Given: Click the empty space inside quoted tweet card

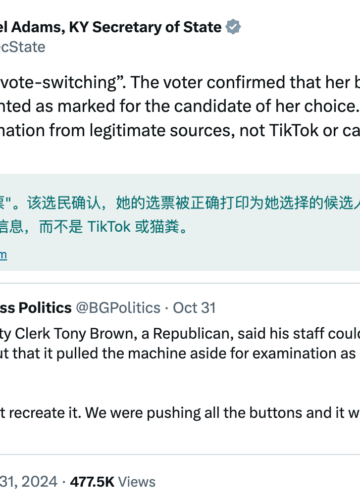Looking at the screenshot, I should [x=180, y=383].
